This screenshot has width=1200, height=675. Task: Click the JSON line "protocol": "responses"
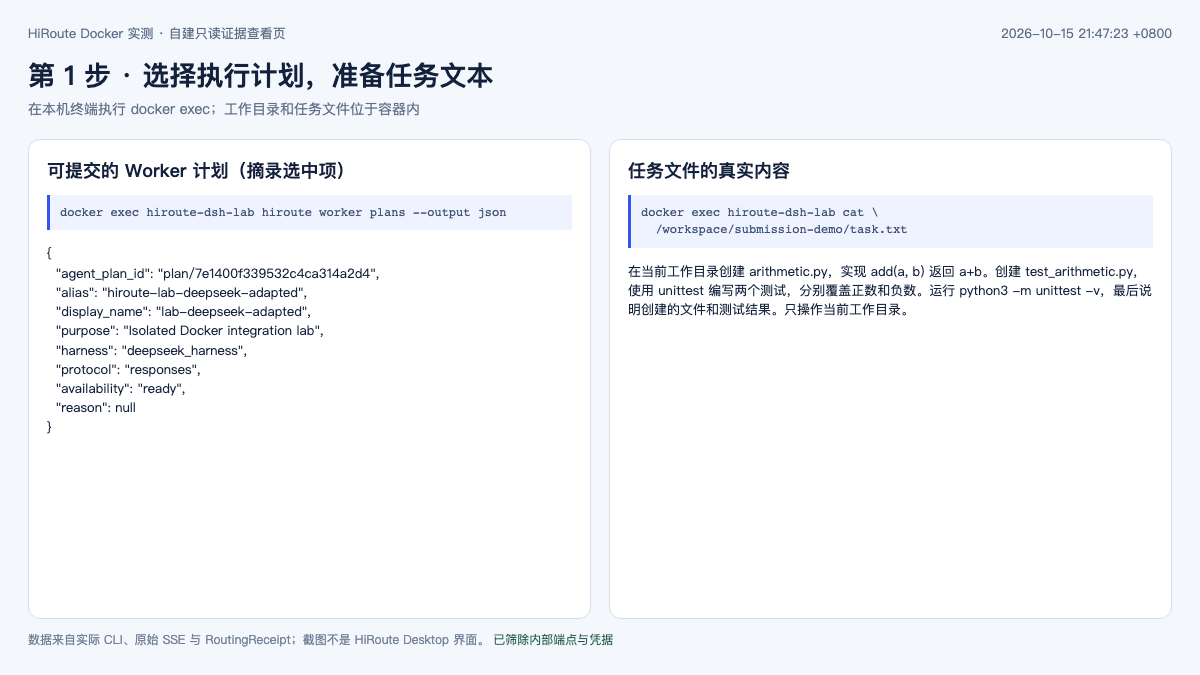pos(128,369)
